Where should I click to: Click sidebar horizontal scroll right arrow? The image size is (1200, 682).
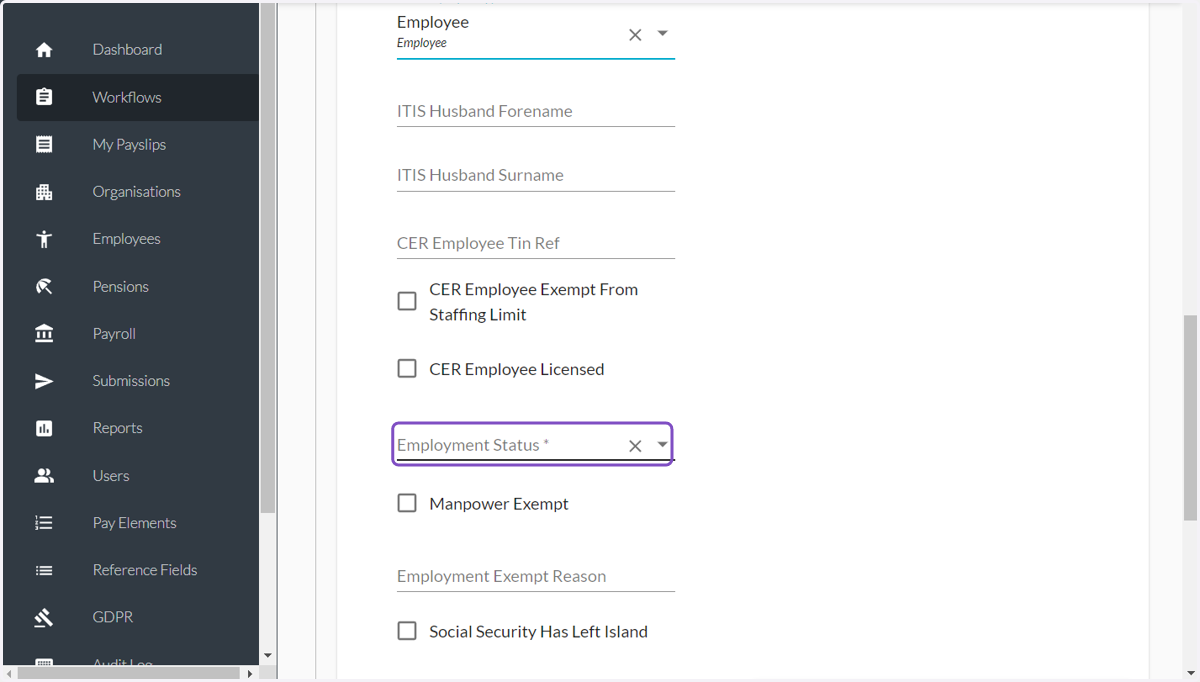pos(250,674)
